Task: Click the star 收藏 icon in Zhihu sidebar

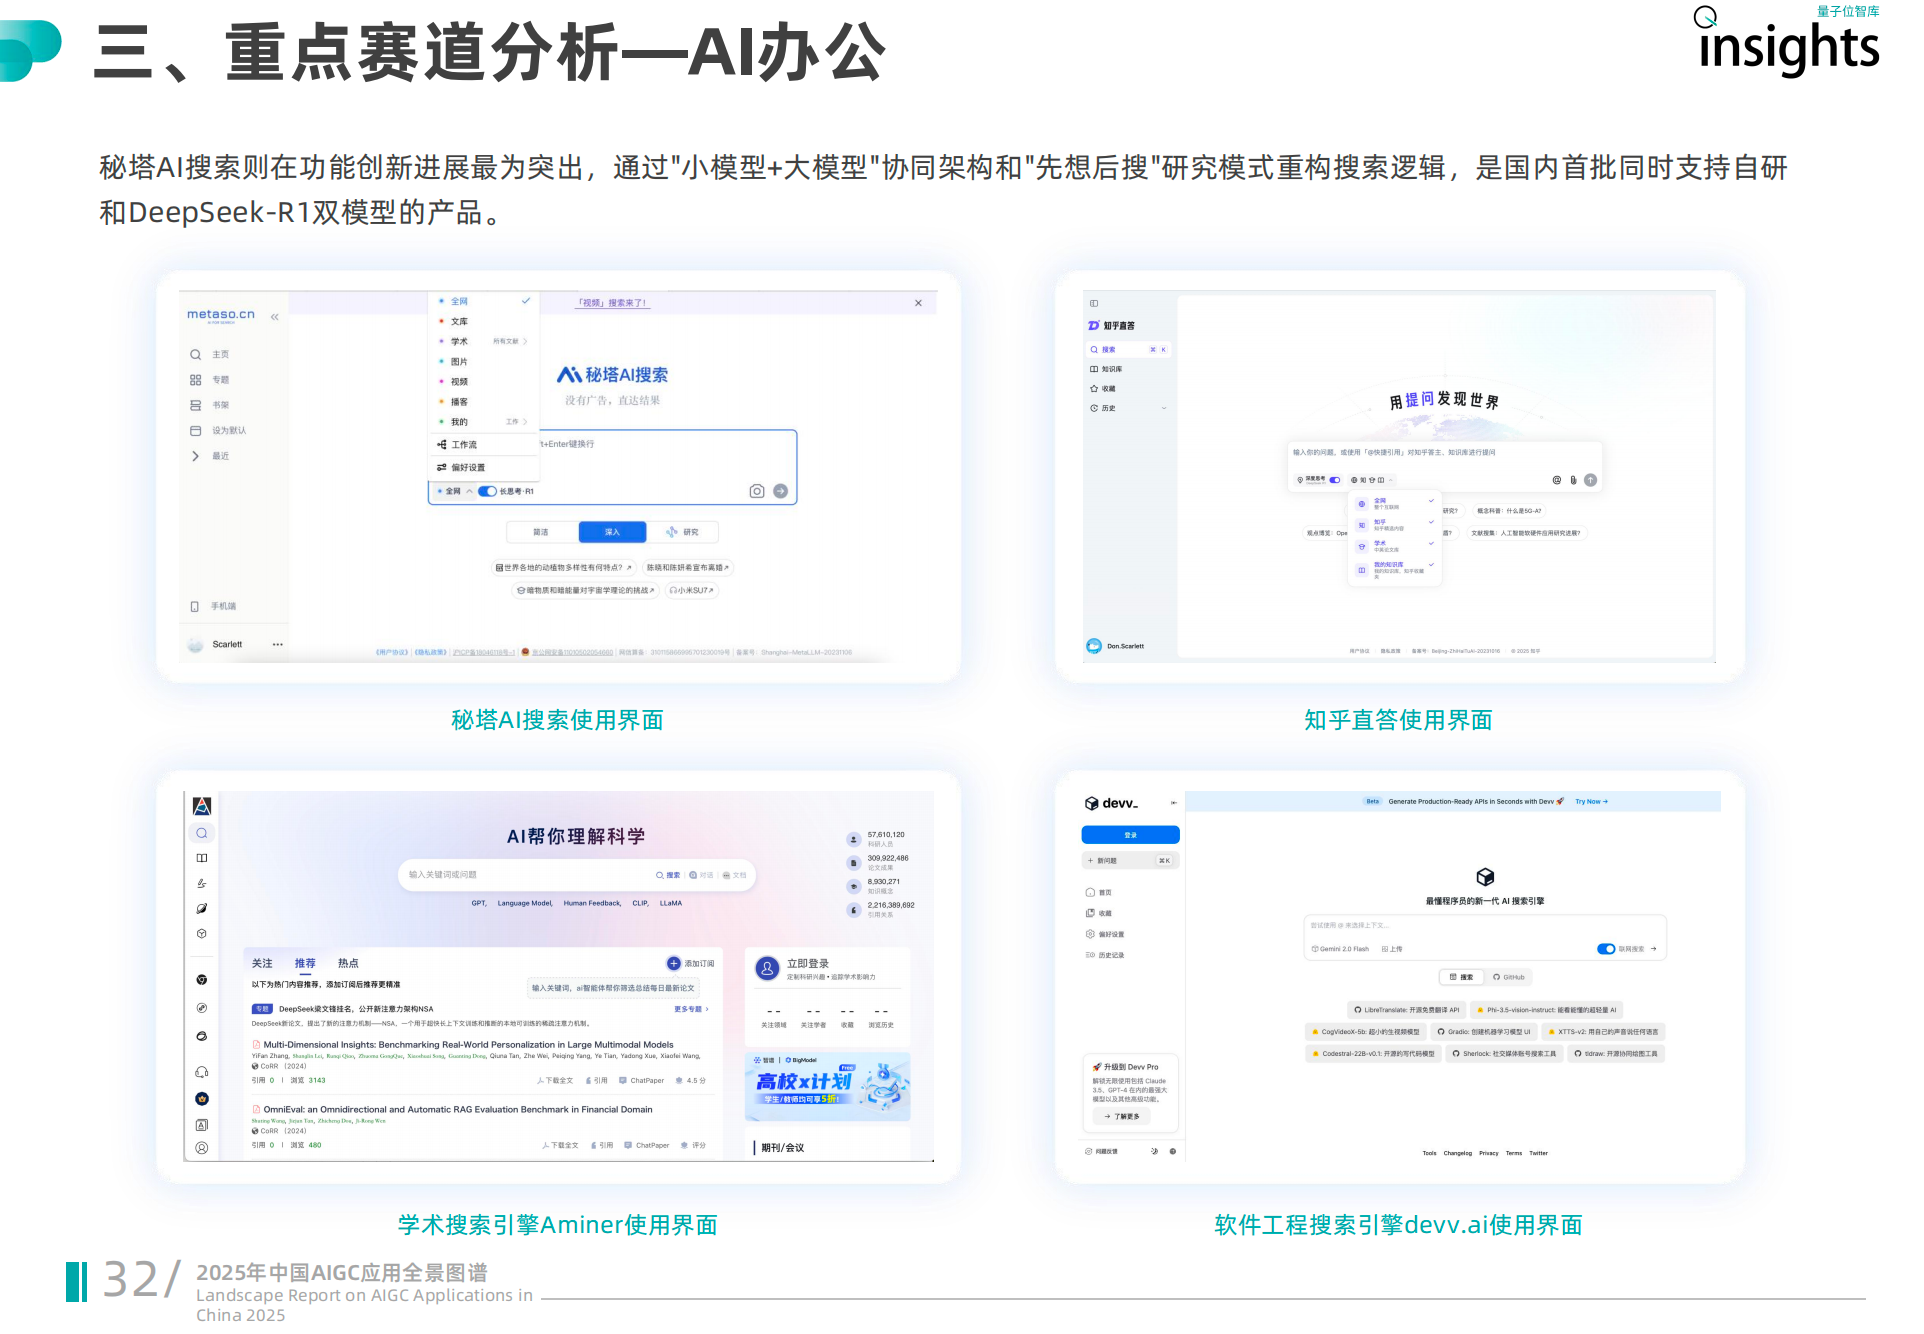Action: (1094, 389)
